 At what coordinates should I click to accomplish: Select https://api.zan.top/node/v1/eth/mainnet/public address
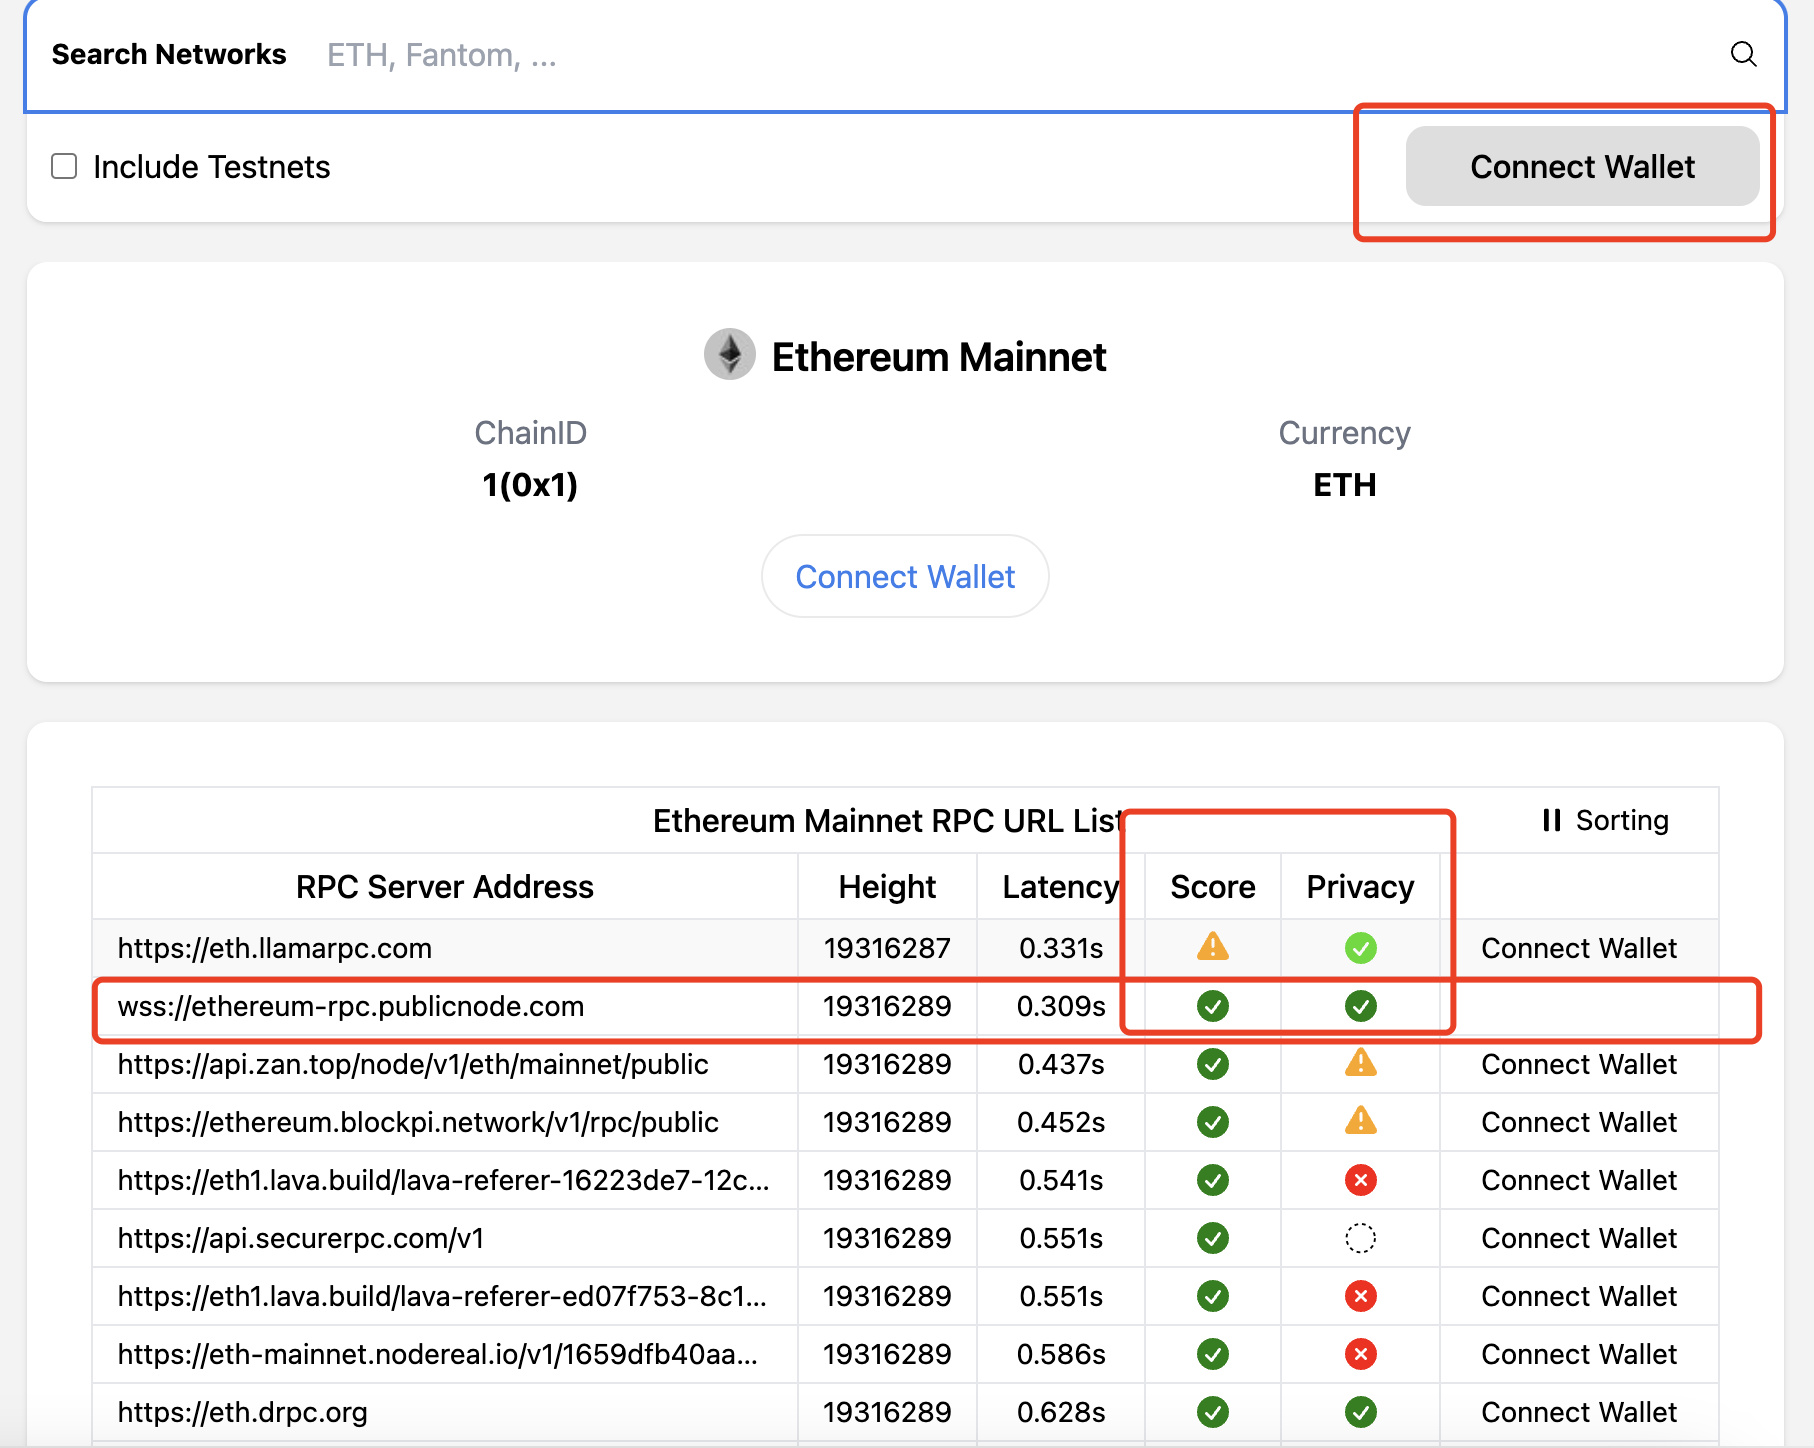point(413,1064)
